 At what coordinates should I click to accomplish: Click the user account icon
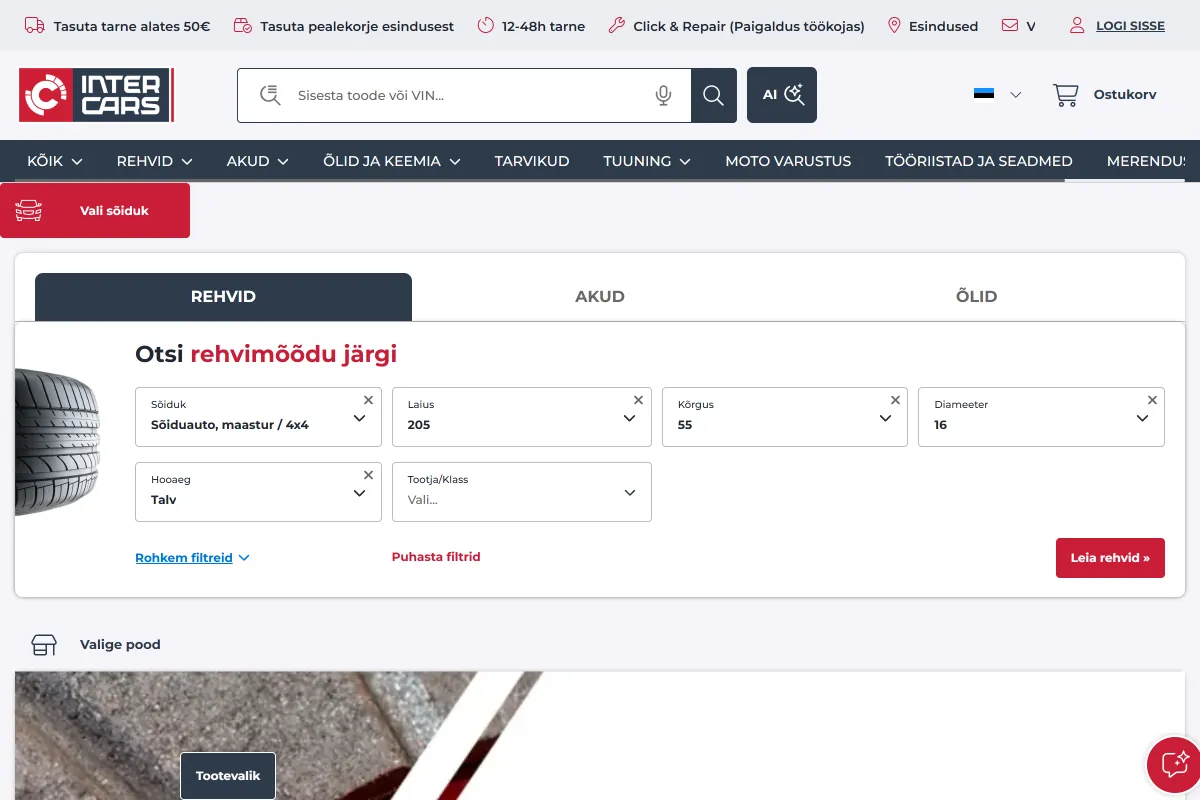pyautogui.click(x=1077, y=26)
